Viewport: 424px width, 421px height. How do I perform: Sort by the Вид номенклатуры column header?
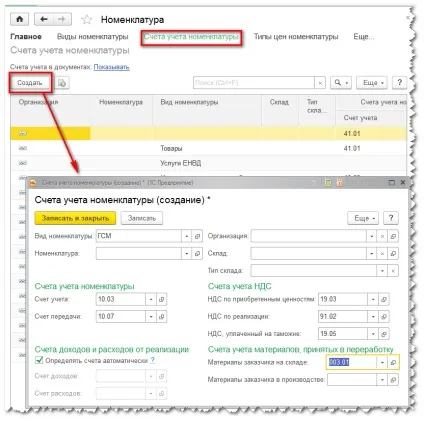(x=207, y=110)
